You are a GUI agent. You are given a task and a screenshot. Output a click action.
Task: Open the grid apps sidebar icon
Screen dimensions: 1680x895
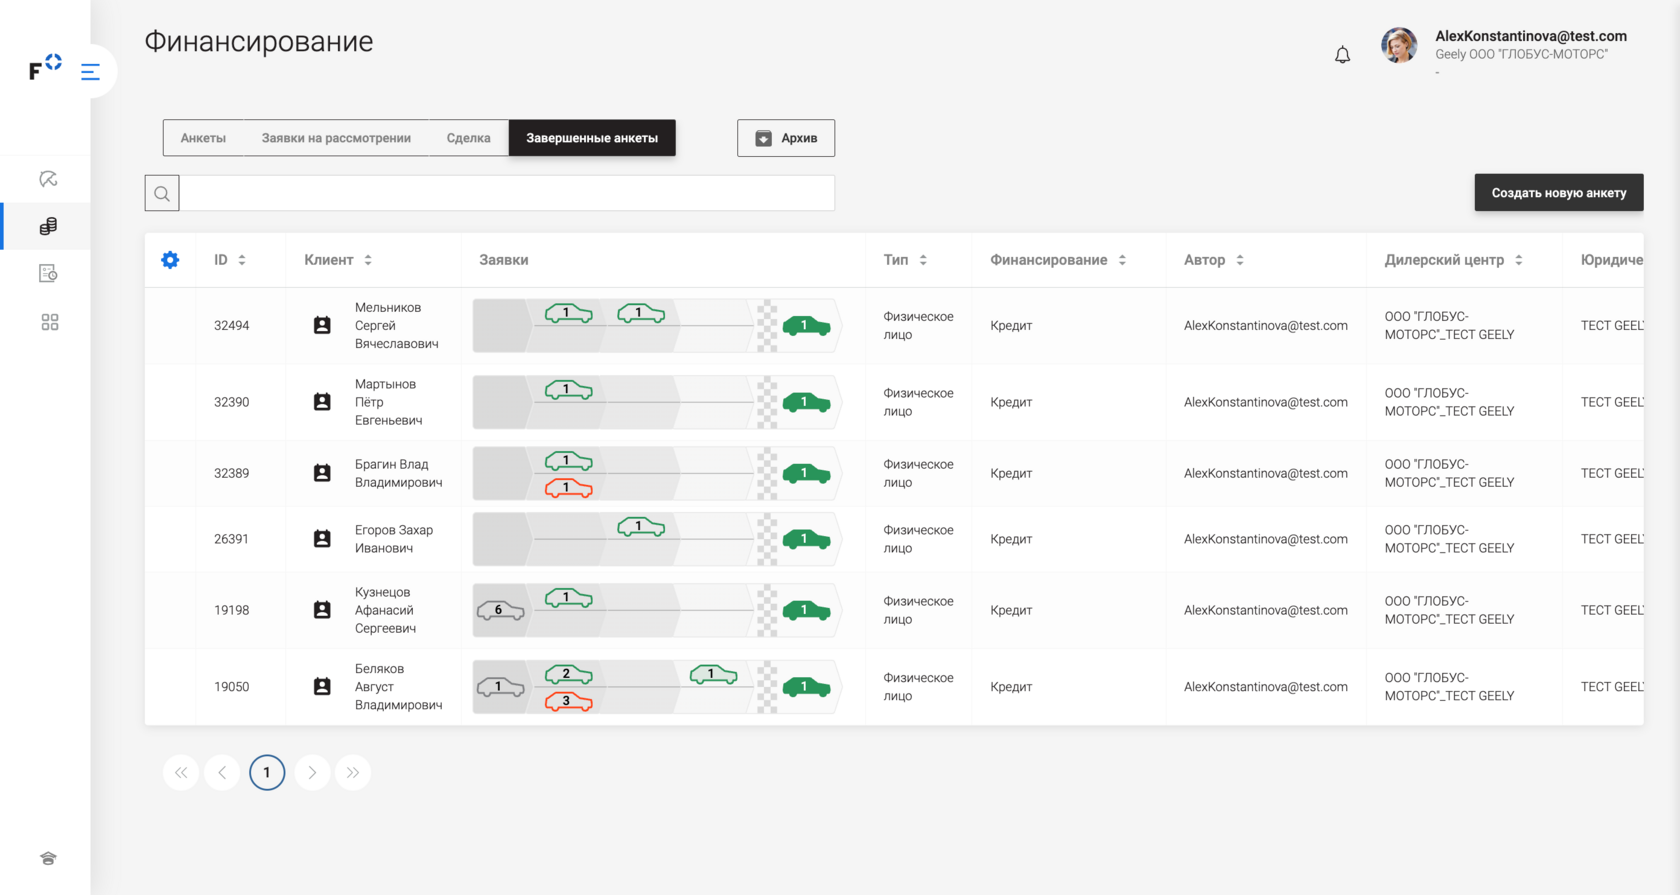[x=49, y=322]
